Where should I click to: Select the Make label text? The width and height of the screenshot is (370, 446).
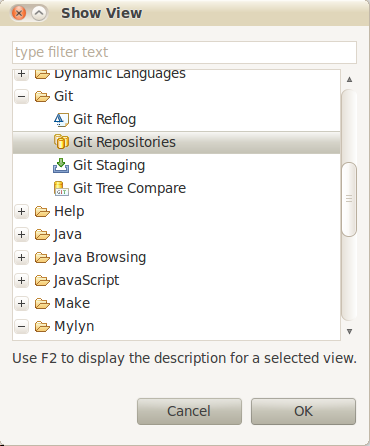[72, 304]
